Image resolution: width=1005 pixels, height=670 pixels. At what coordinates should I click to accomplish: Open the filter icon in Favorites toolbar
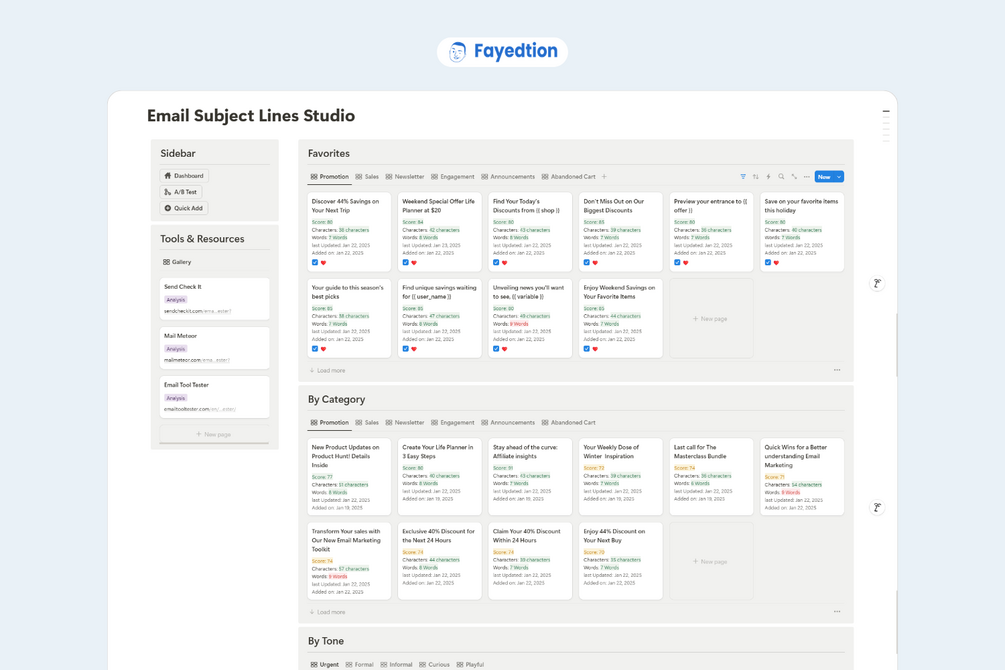743,177
